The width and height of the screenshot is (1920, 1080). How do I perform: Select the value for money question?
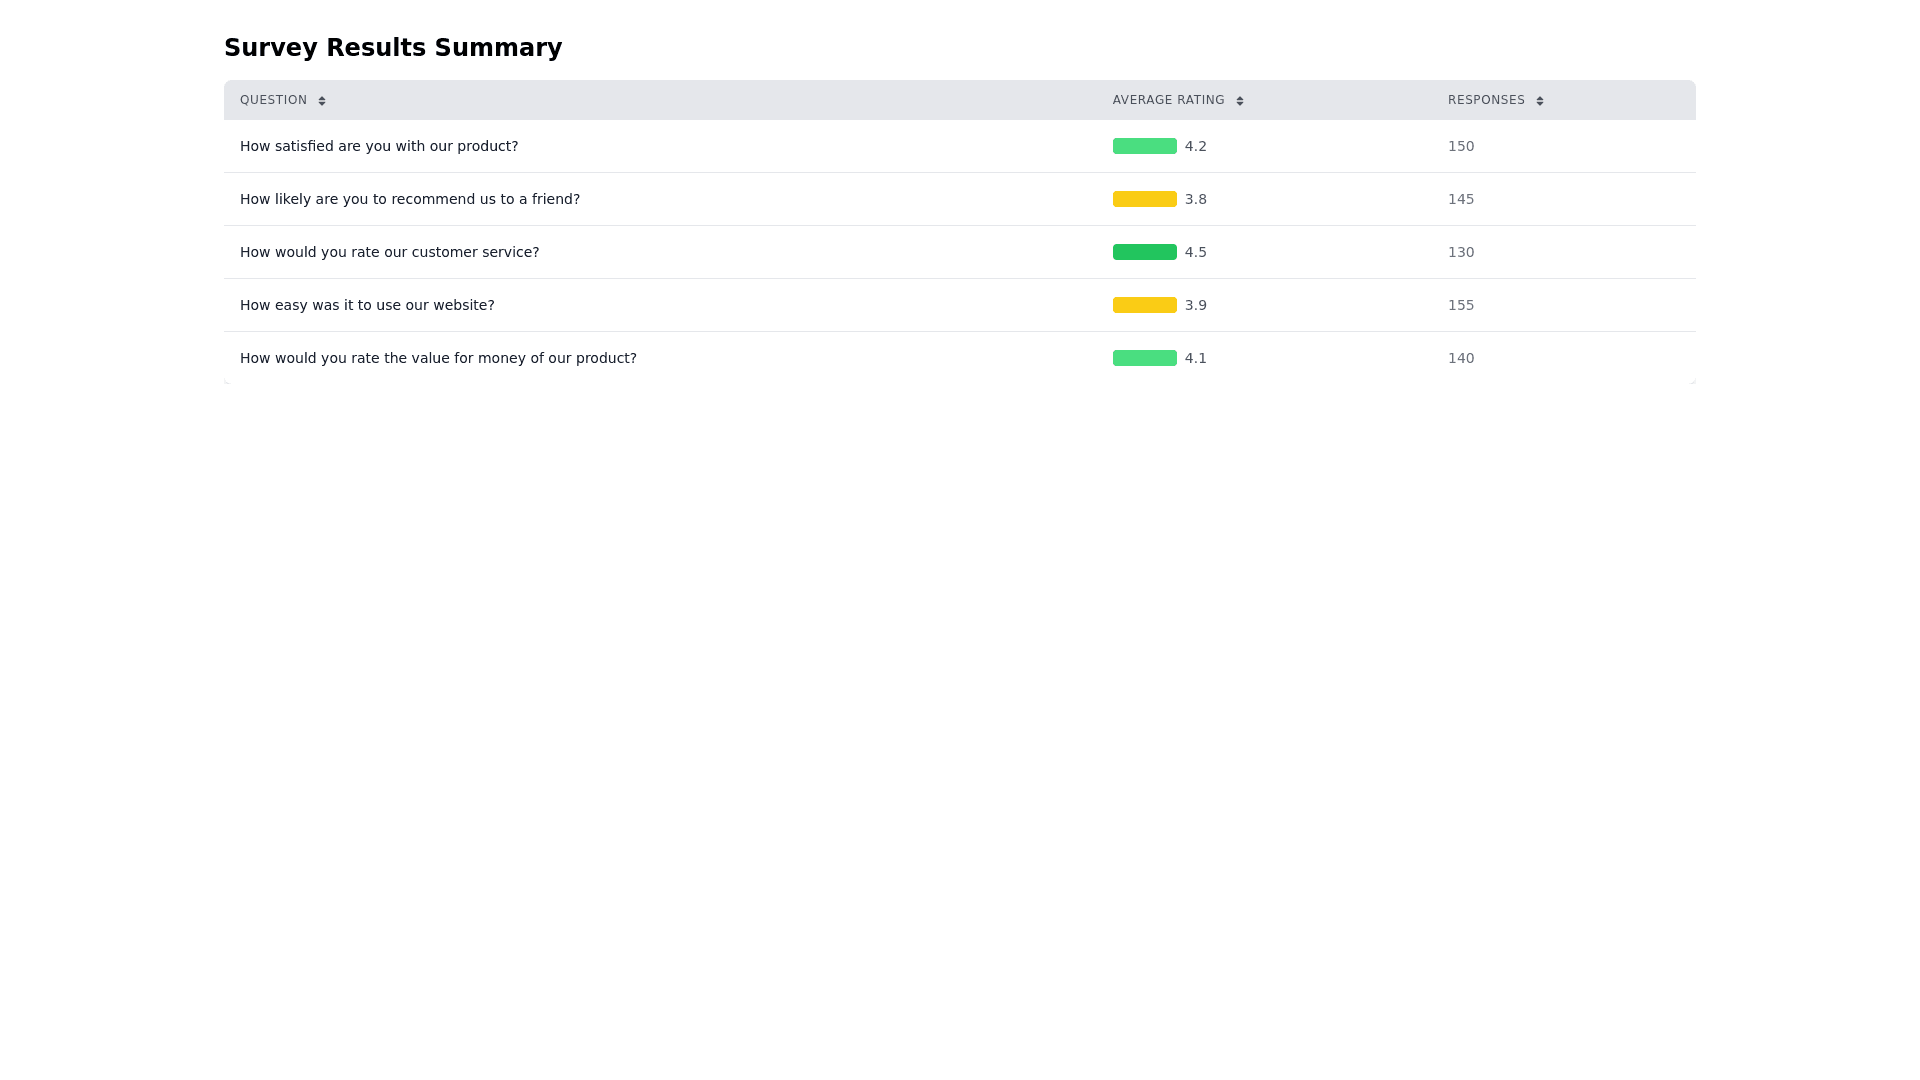point(438,358)
